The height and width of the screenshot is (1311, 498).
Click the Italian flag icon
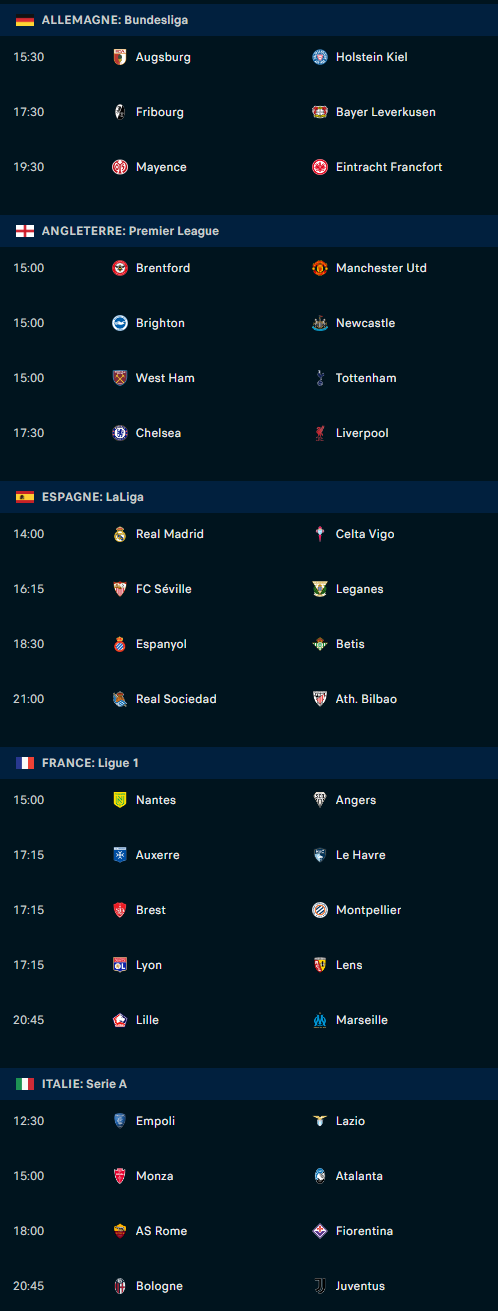click(25, 1084)
